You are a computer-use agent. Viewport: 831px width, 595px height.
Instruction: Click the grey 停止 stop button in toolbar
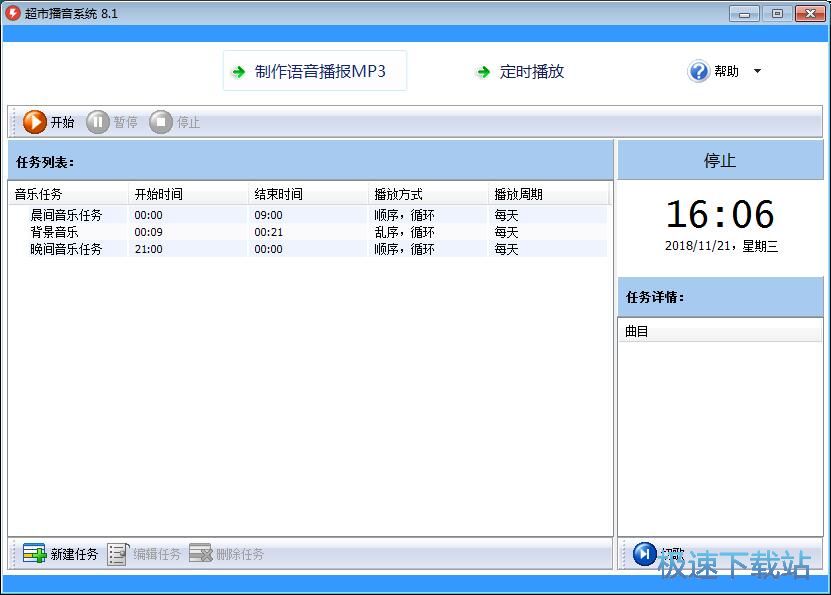pos(174,122)
